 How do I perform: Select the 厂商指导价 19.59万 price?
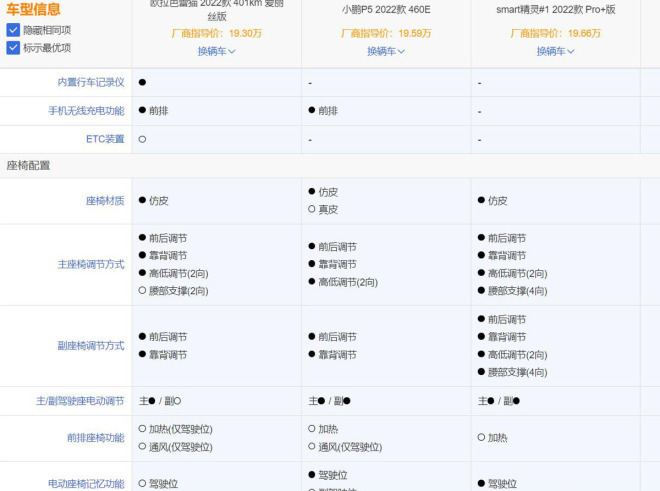click(x=386, y=33)
